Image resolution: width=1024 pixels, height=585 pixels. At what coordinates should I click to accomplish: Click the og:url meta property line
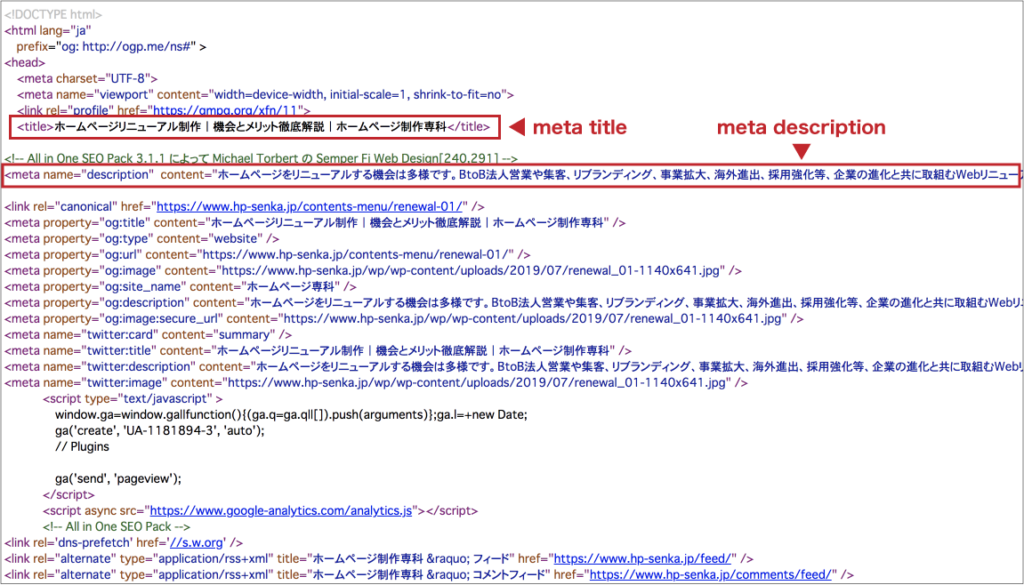(267, 255)
